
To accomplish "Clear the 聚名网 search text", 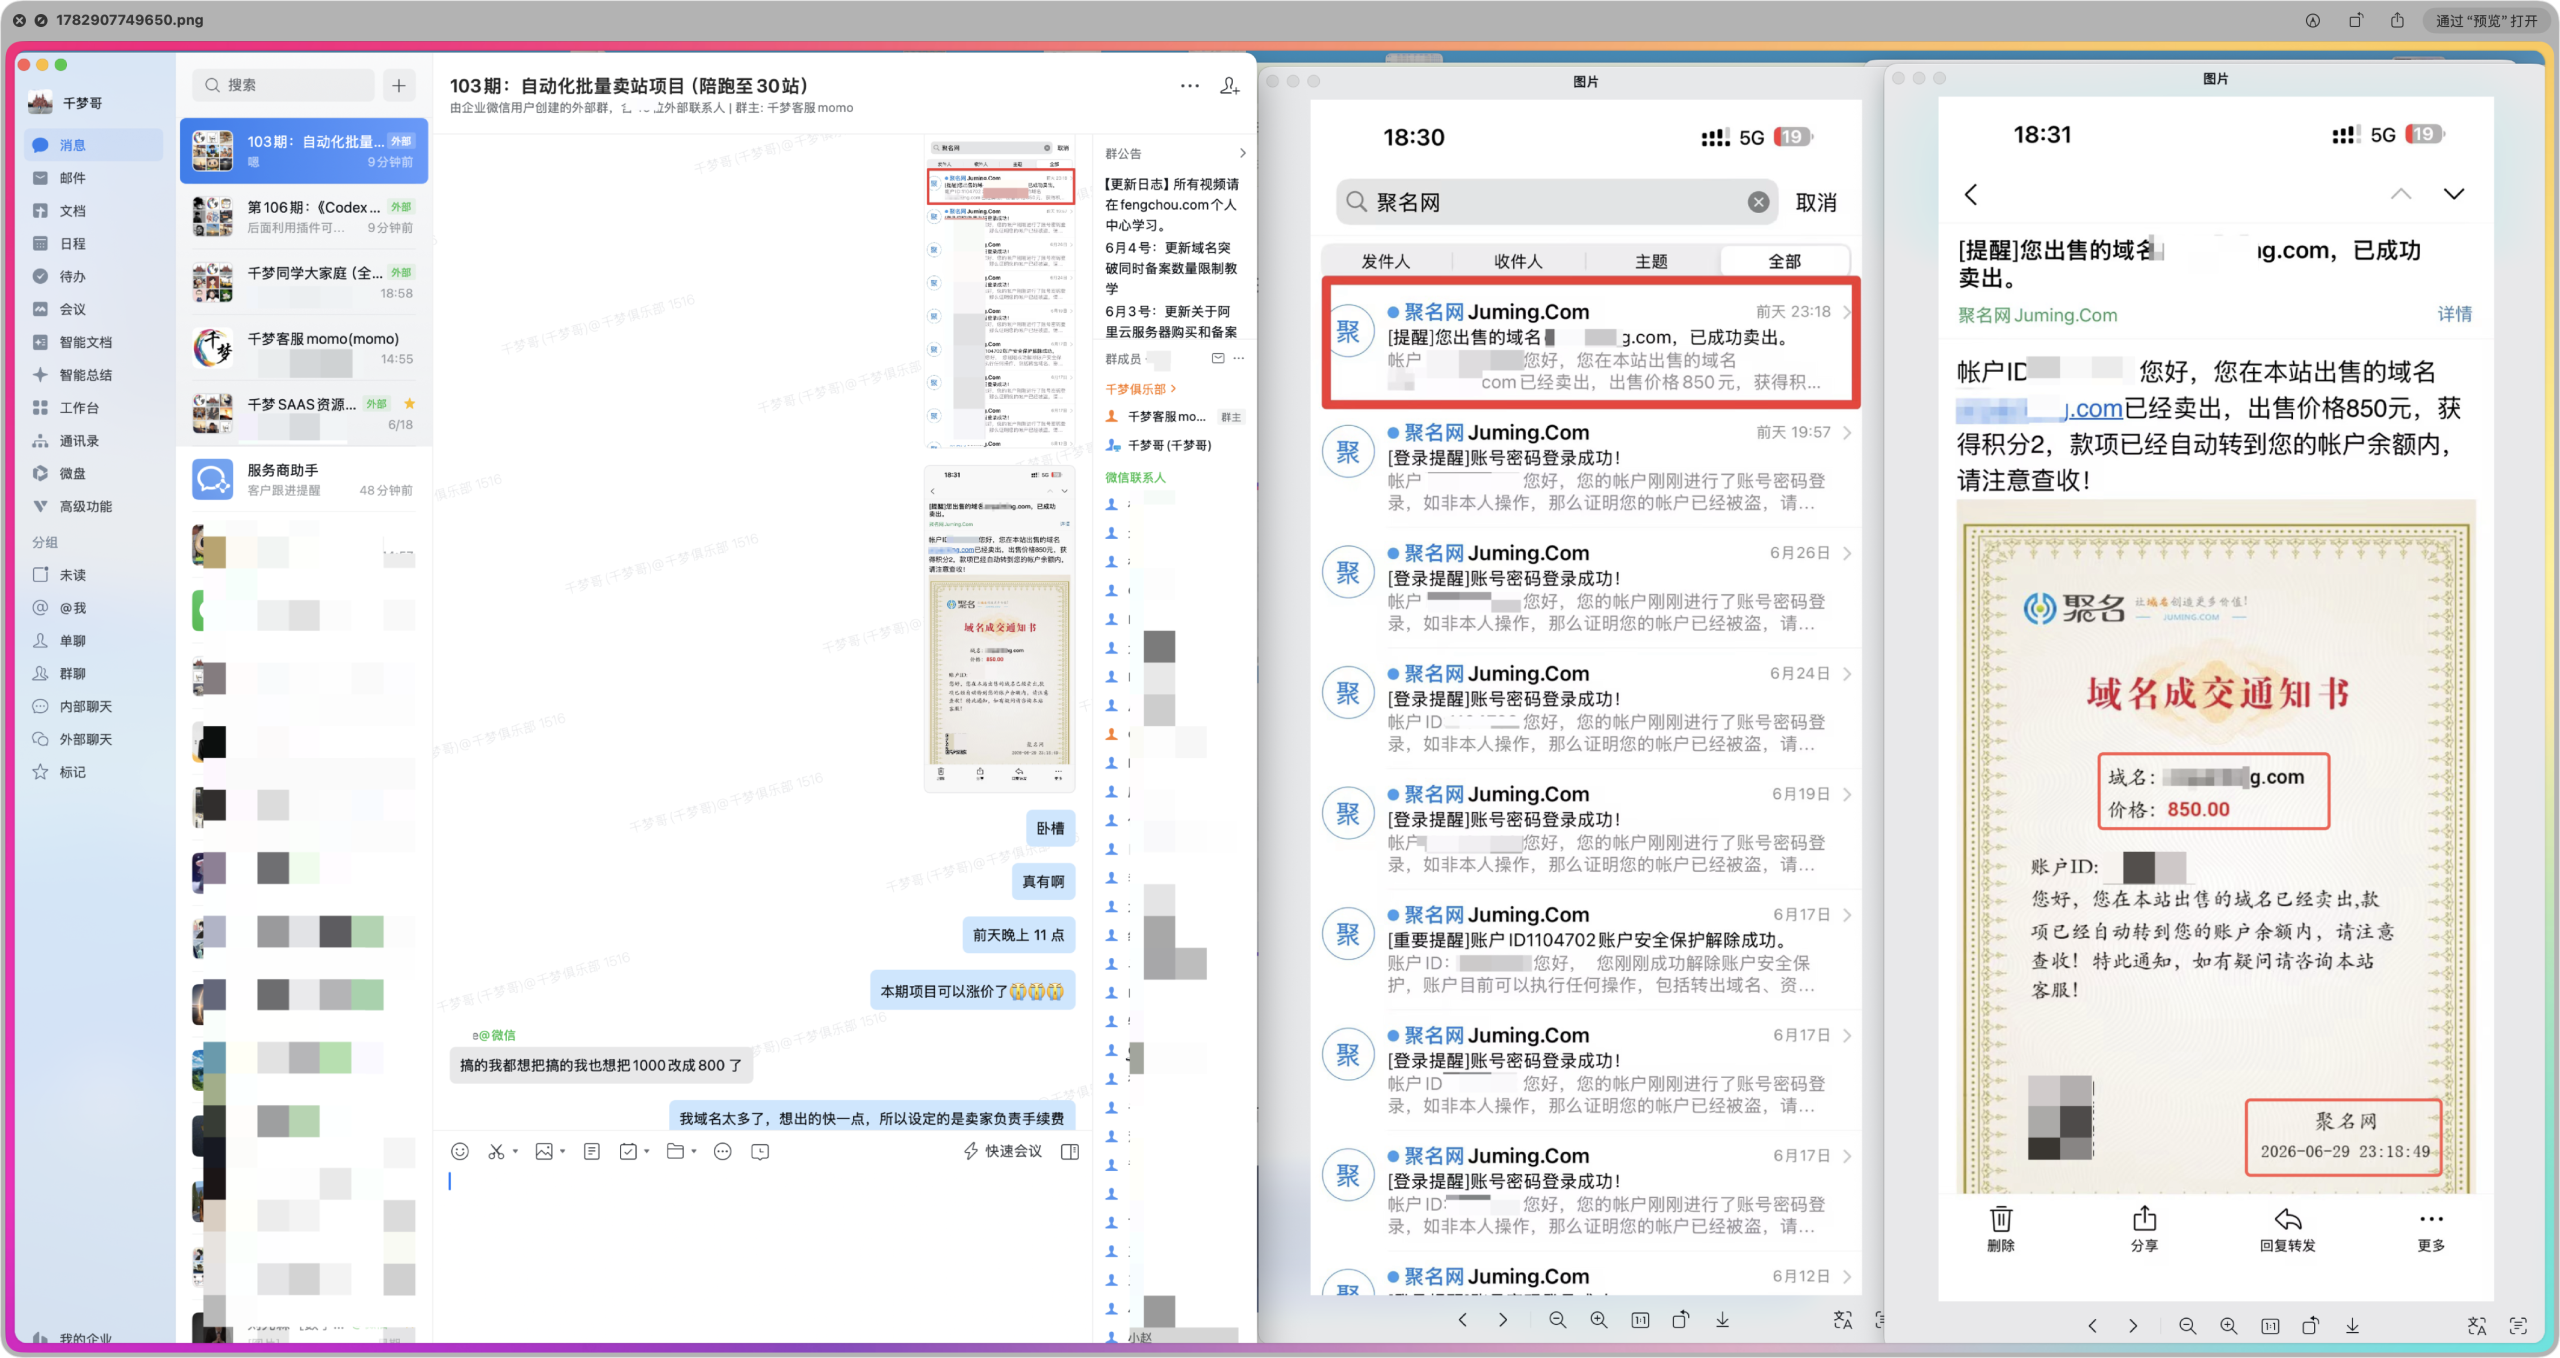I will click(x=1758, y=203).
